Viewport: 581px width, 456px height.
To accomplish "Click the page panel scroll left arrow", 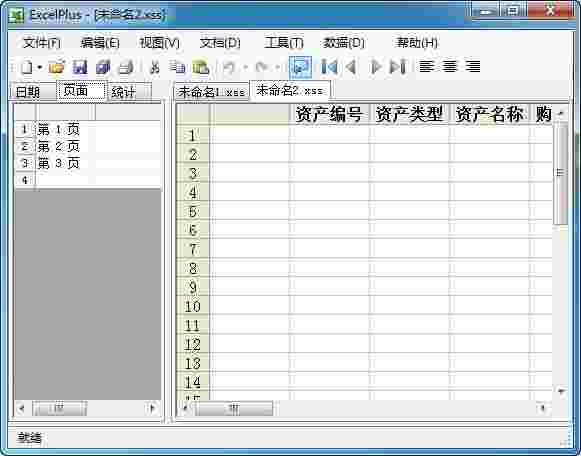I will click(x=22, y=409).
